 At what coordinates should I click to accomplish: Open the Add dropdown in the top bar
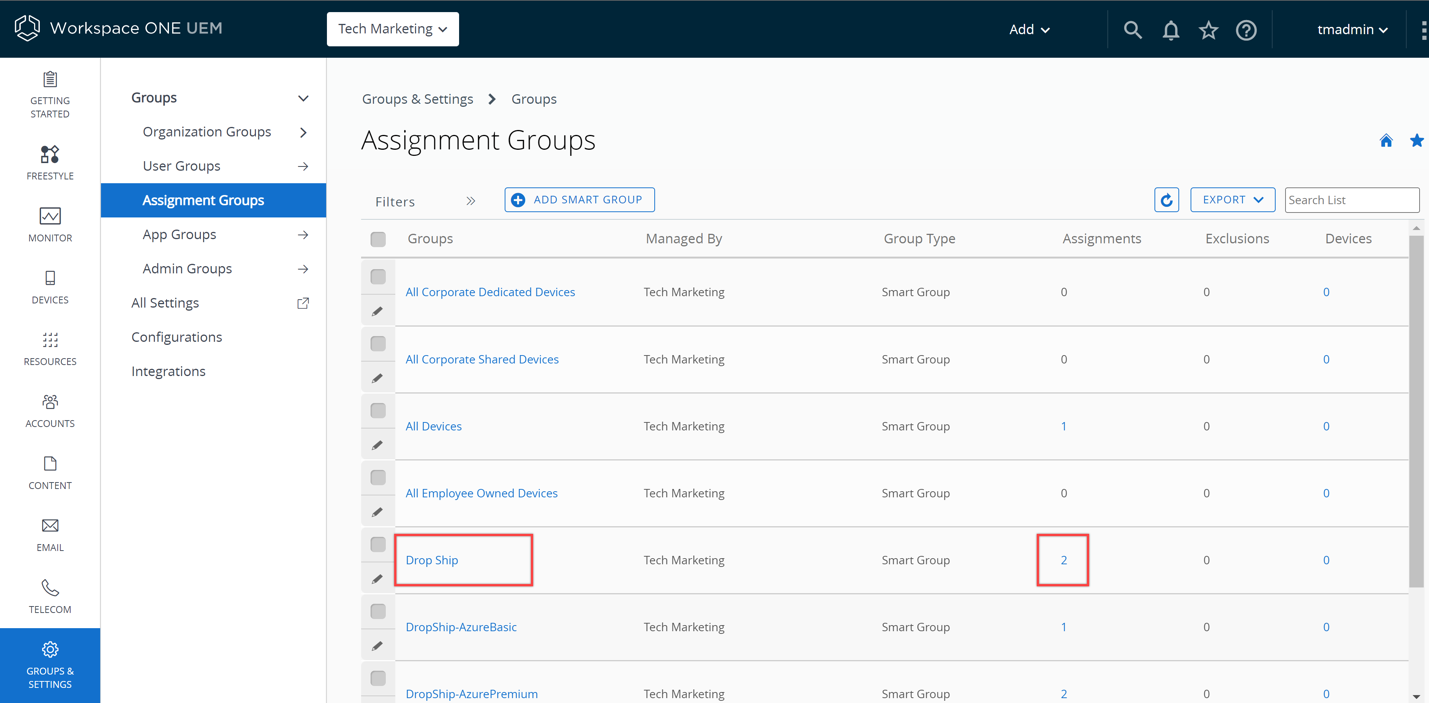[1029, 29]
